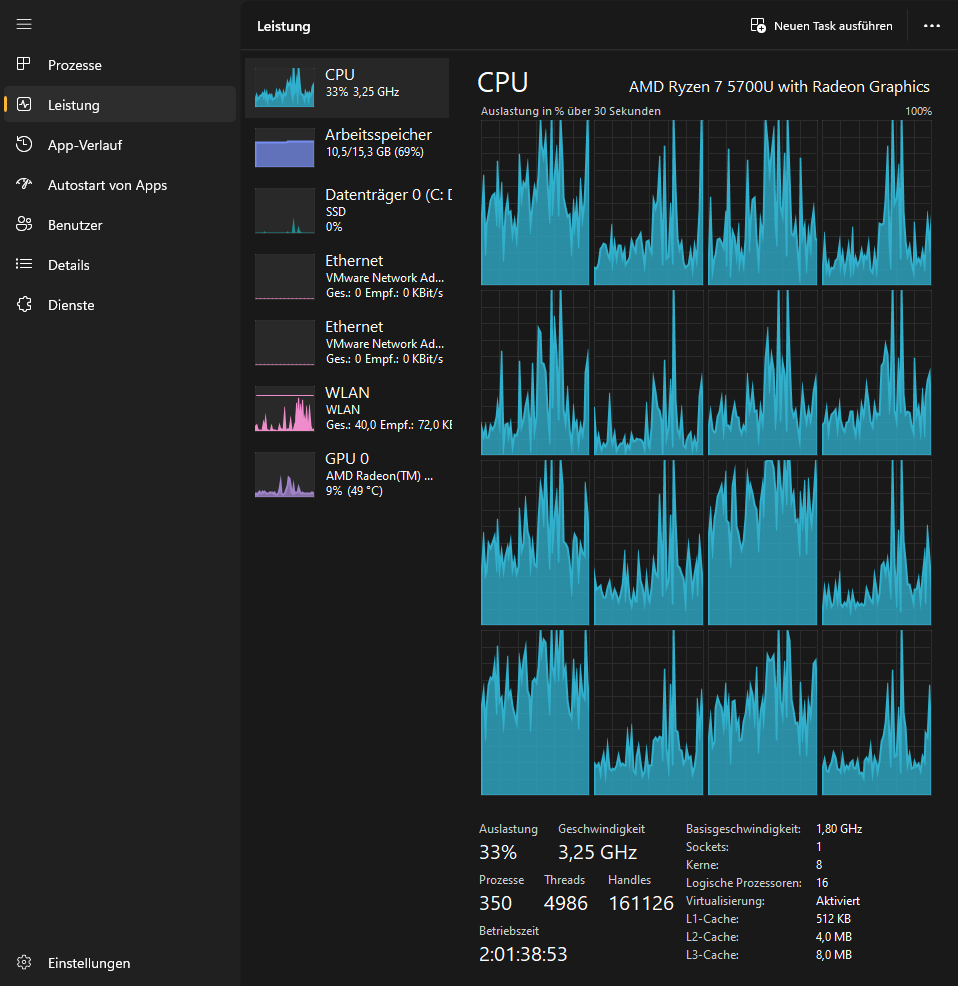
Task: Click the Benutzer people icon
Action: click(x=24, y=224)
